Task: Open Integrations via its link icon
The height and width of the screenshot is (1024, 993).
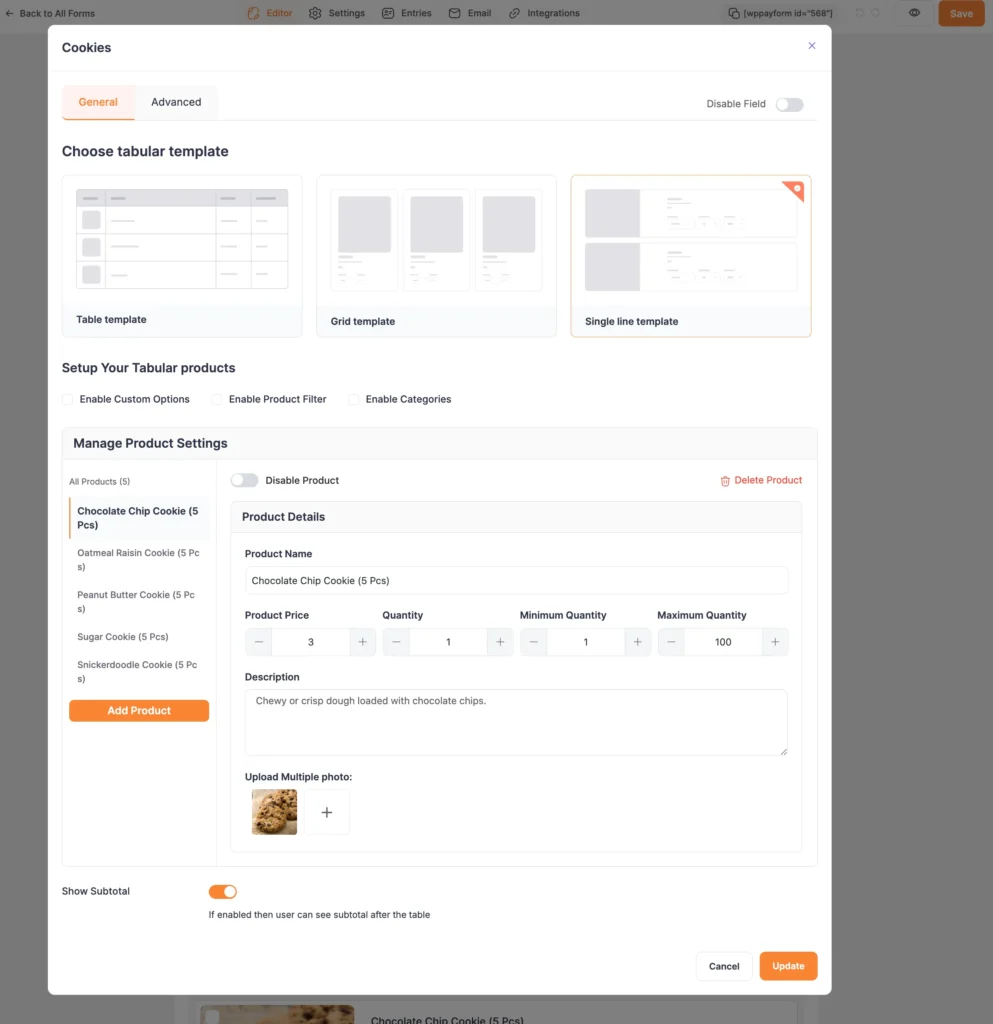Action: tap(516, 13)
